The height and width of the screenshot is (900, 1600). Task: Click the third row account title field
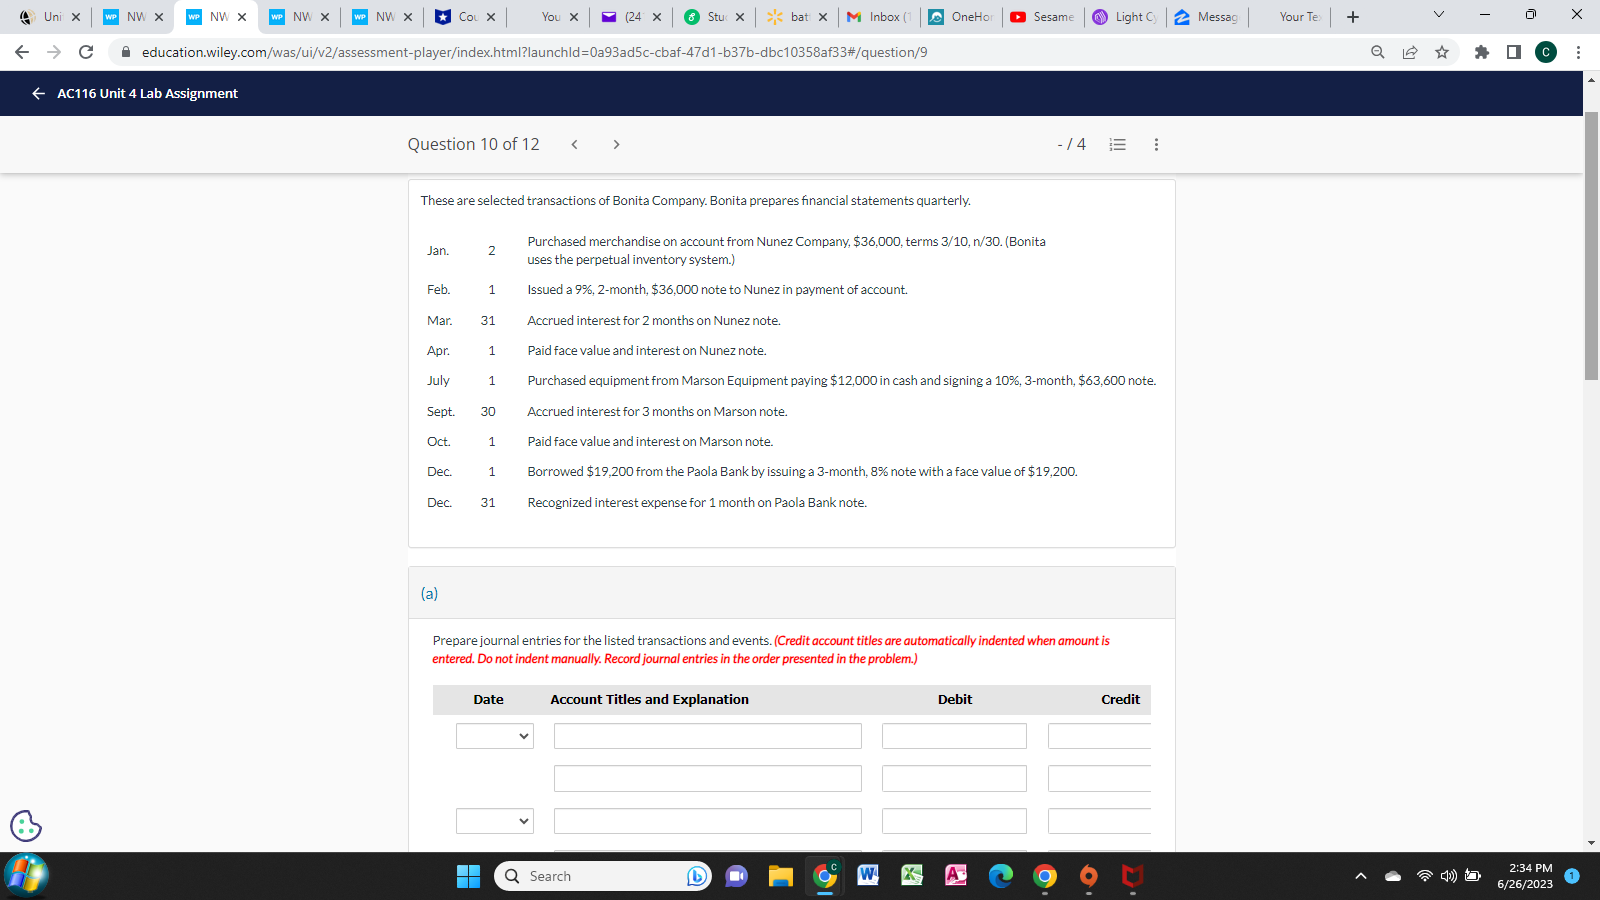[708, 821]
